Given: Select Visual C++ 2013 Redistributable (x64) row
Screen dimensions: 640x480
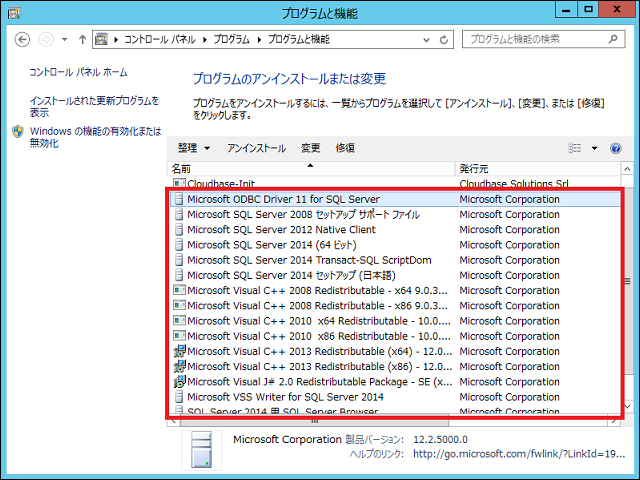Looking at the screenshot, I should point(394,351).
